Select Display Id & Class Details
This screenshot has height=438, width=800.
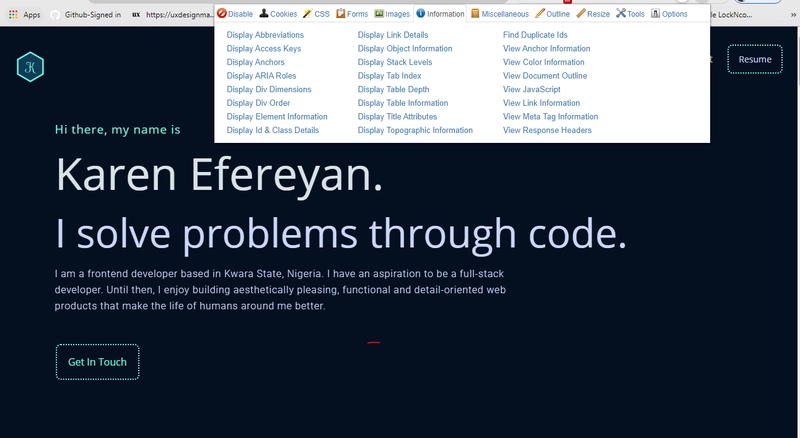(273, 130)
